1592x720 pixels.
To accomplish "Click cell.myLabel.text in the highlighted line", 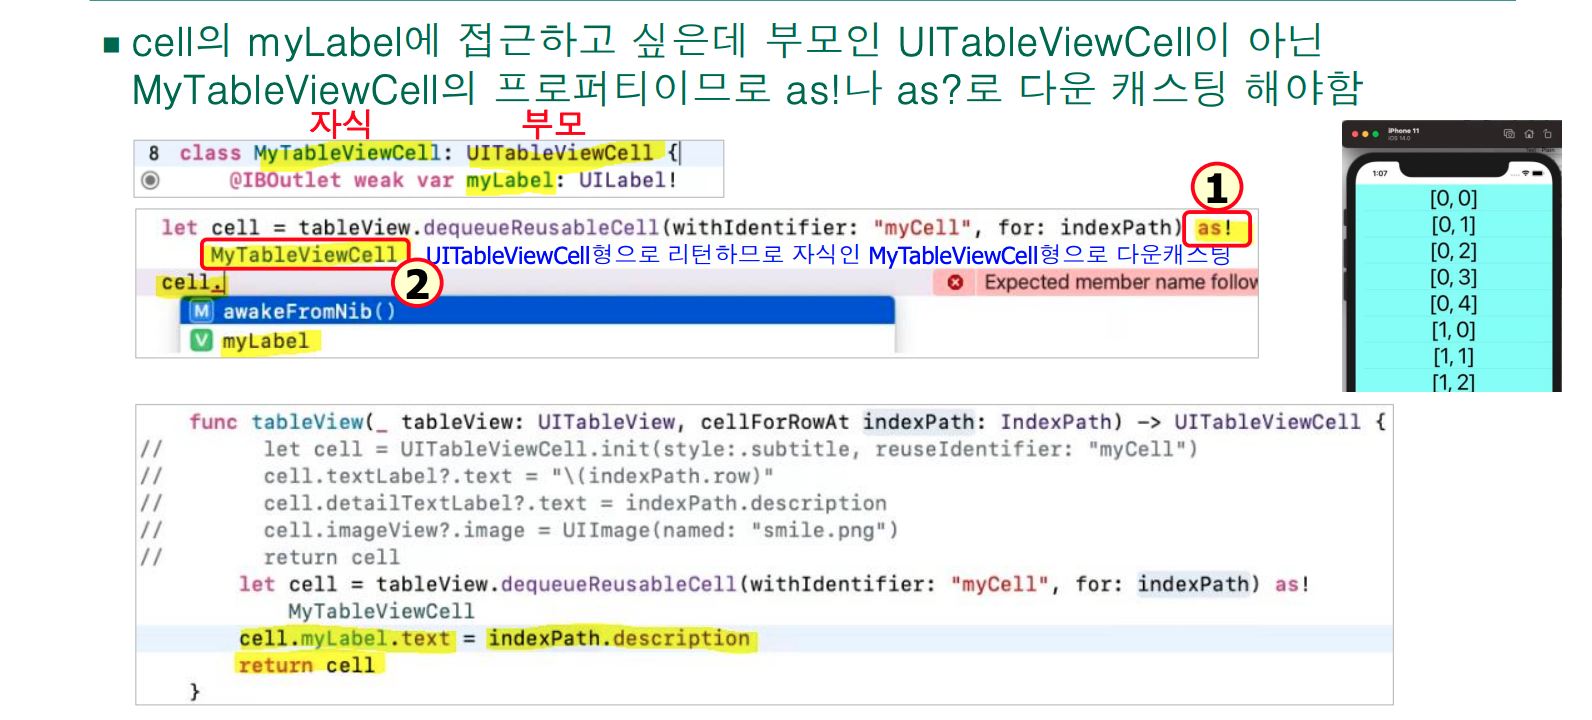I will coord(344,638).
